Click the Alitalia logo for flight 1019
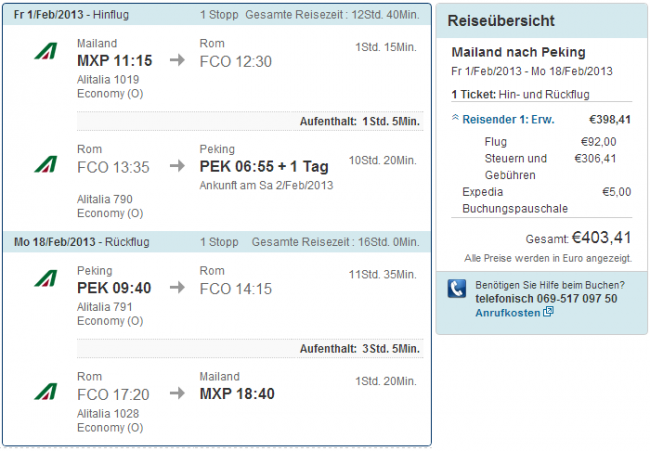Image resolution: width=650 pixels, height=451 pixels. pos(45,53)
